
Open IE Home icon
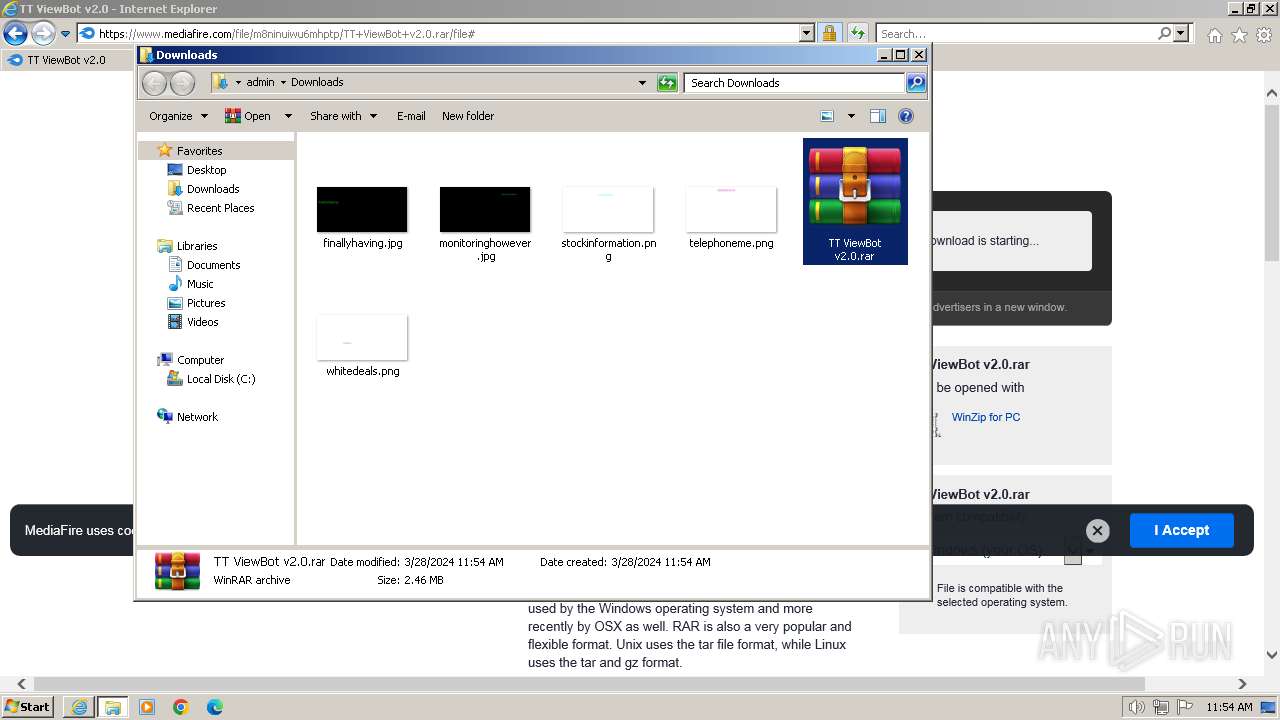(1214, 35)
